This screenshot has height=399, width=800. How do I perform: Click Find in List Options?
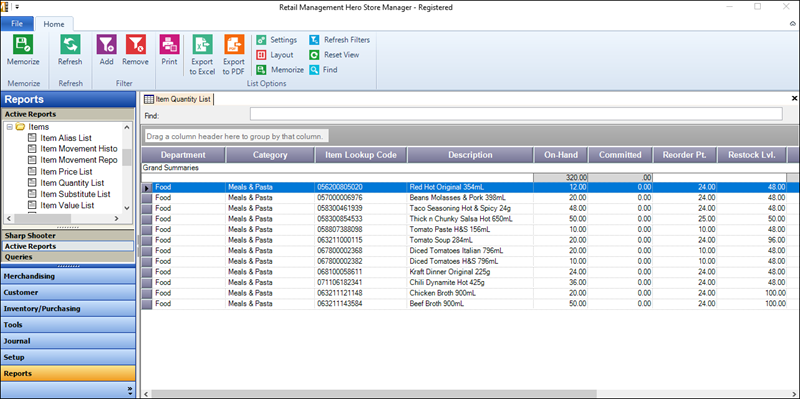pos(323,69)
